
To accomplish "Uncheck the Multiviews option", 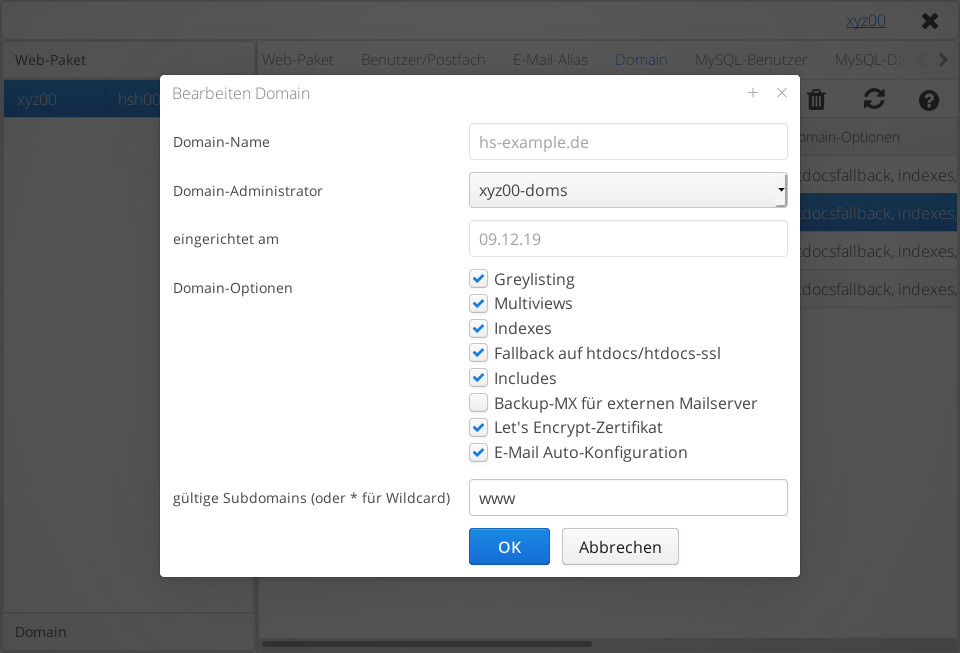I will (x=478, y=303).
